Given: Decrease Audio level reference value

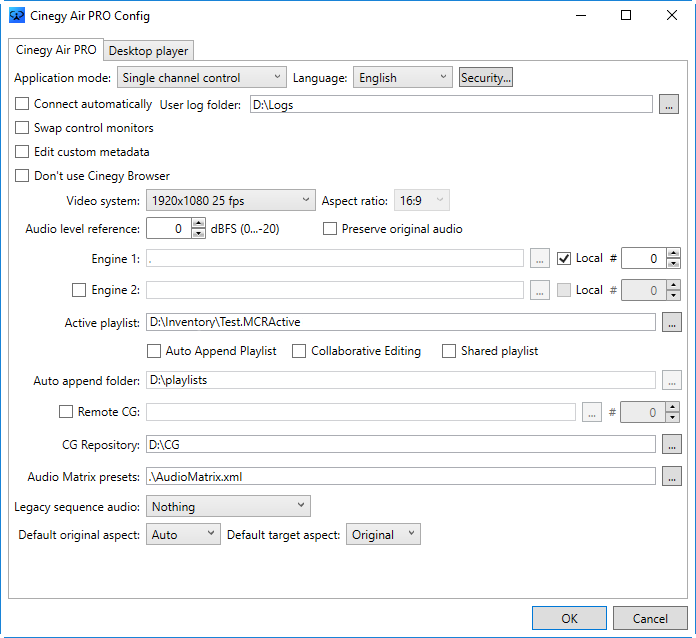Looking at the screenshot, I should click(x=199, y=233).
